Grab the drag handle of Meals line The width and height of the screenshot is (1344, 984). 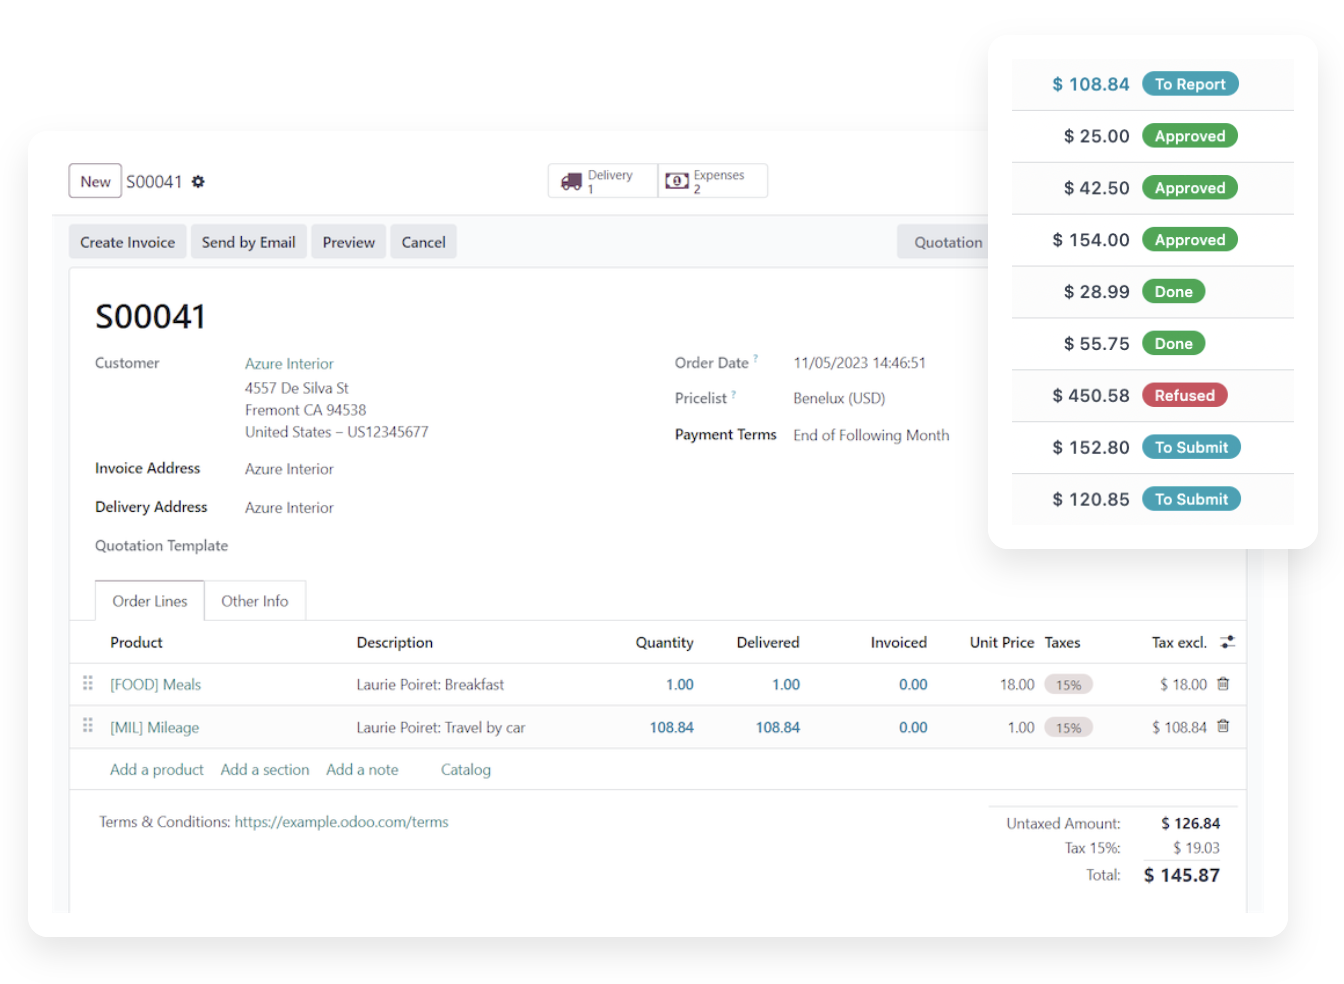pos(88,683)
